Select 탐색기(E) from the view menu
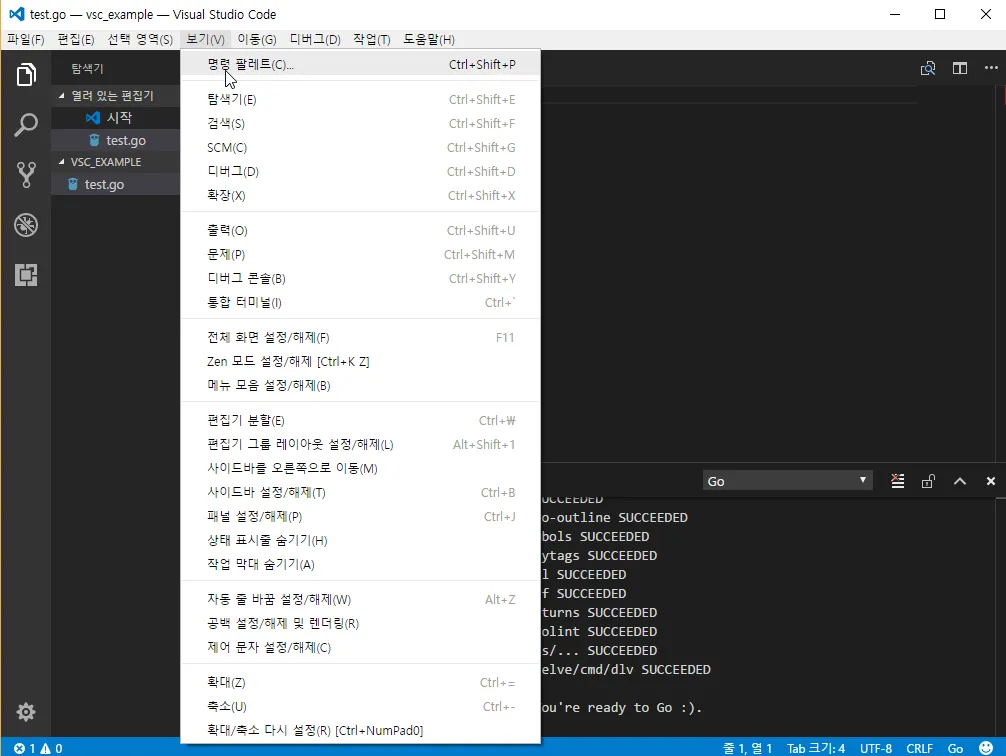This screenshot has width=1006, height=756. point(361,99)
